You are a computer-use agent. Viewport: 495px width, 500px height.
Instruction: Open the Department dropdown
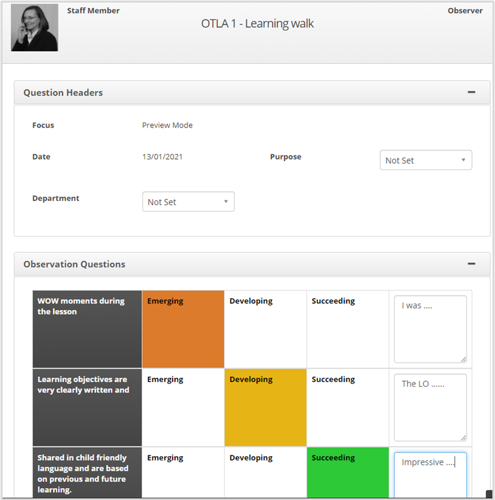click(x=188, y=202)
